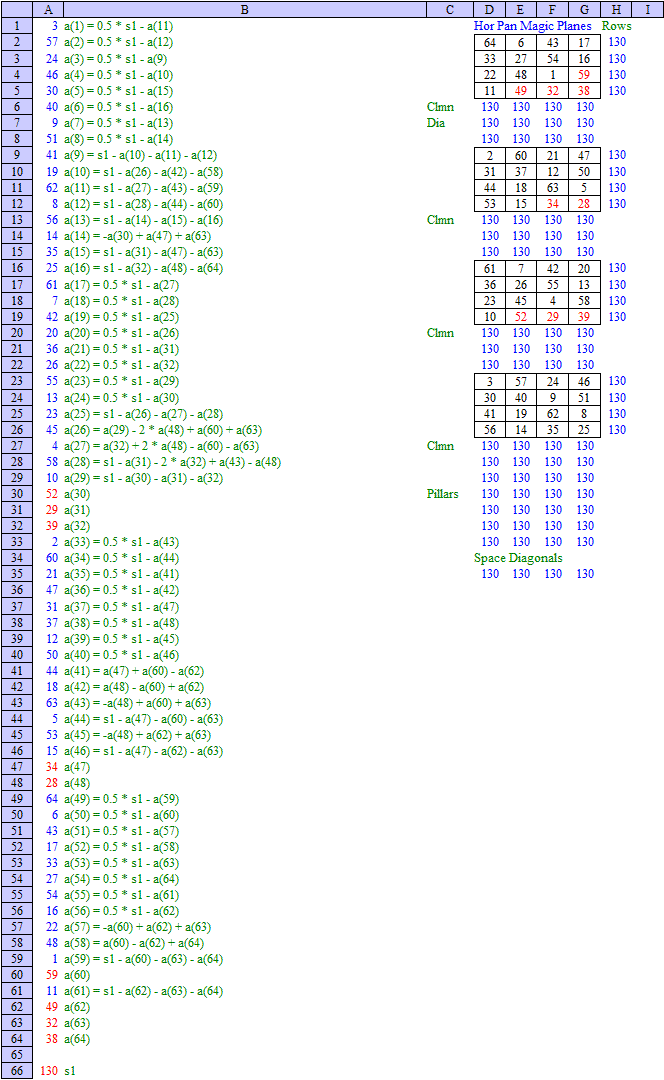The width and height of the screenshot is (664, 1080).
Task: Click cell a(58) = a(60) - a(62) + a(64)
Action: 134,943
